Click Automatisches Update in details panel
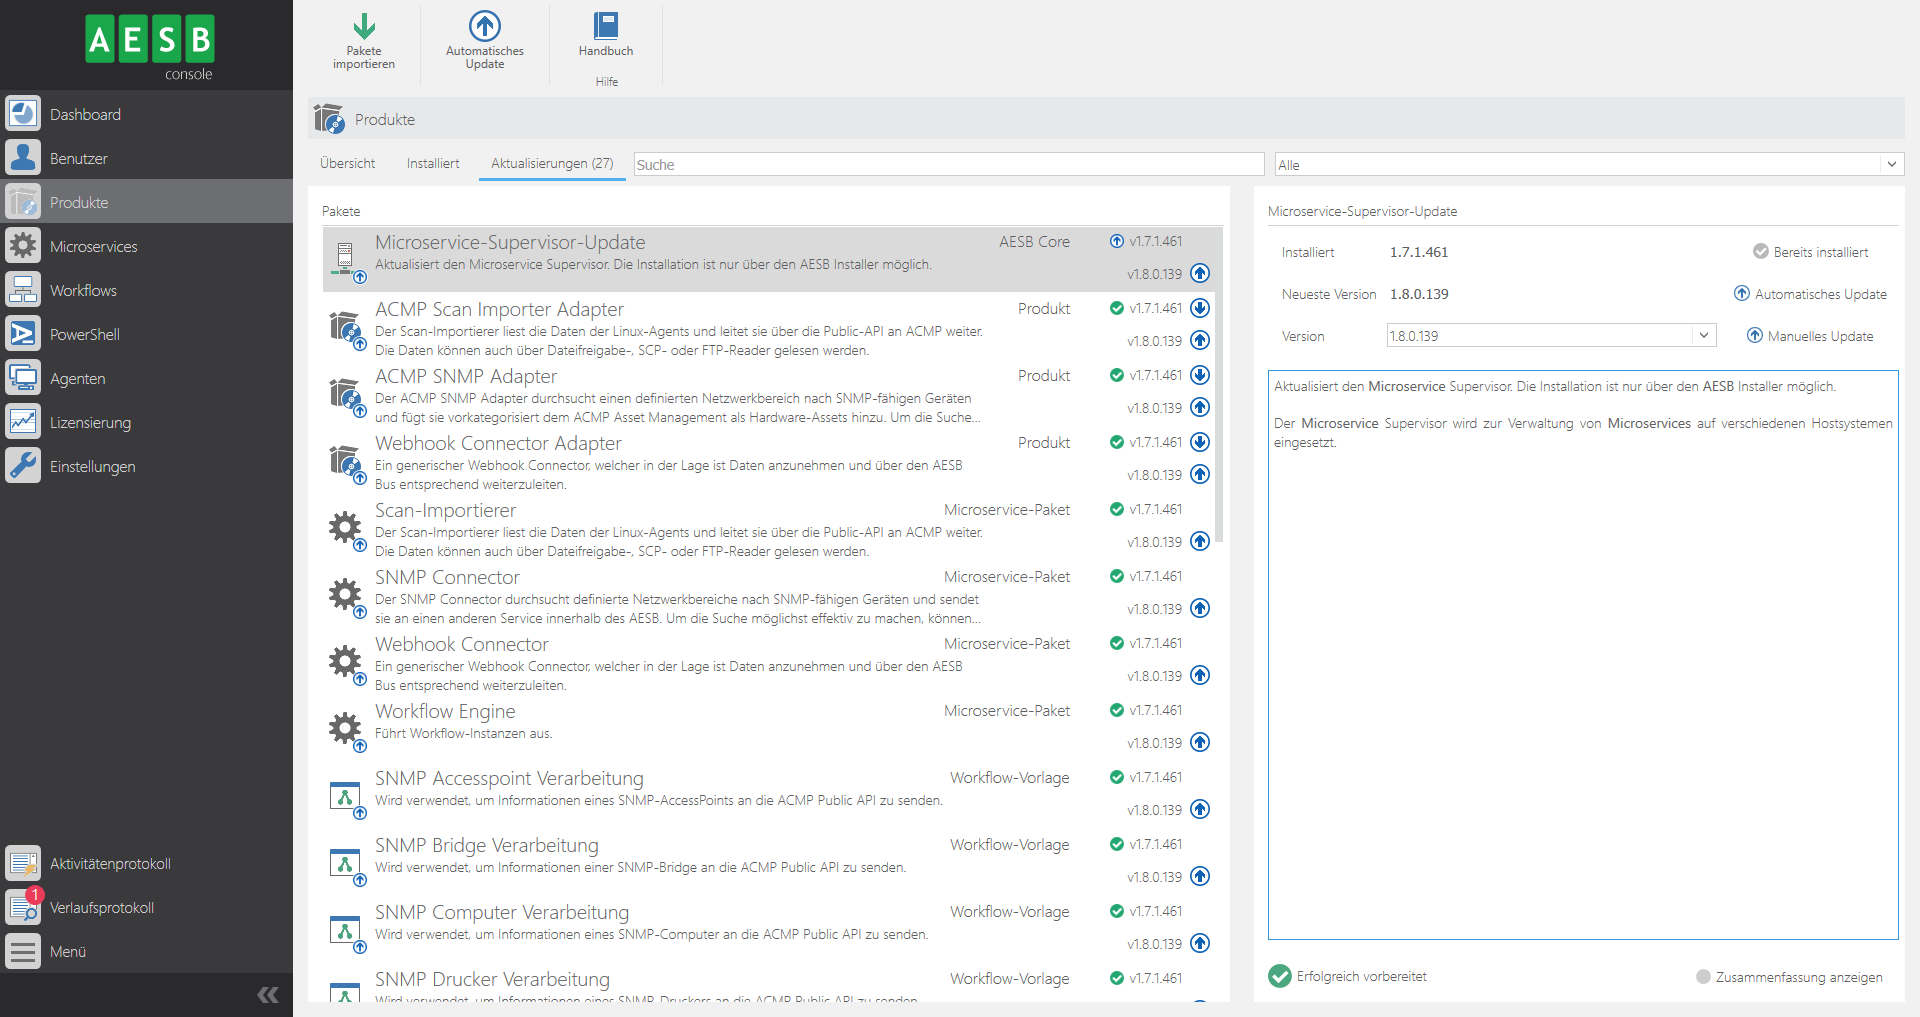This screenshot has width=1920, height=1017. tap(1810, 294)
